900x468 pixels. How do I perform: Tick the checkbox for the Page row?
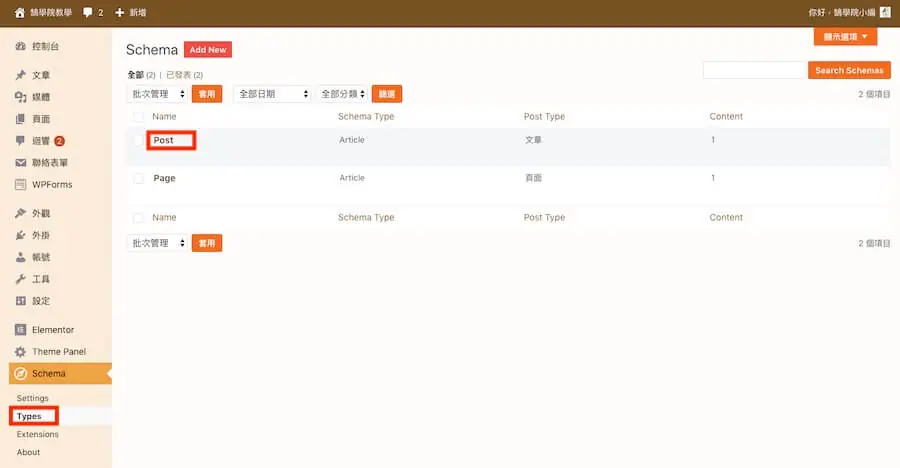[x=138, y=178]
